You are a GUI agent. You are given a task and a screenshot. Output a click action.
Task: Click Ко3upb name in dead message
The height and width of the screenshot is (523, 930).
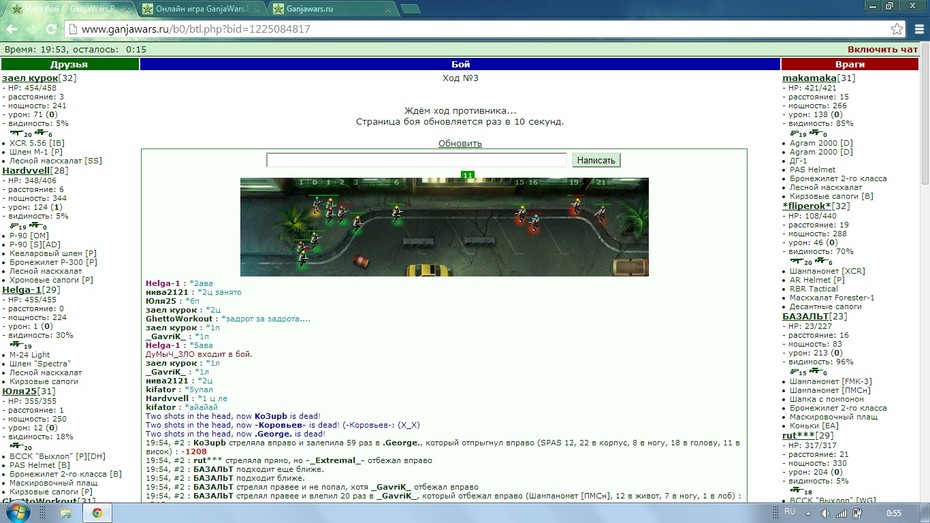270,416
